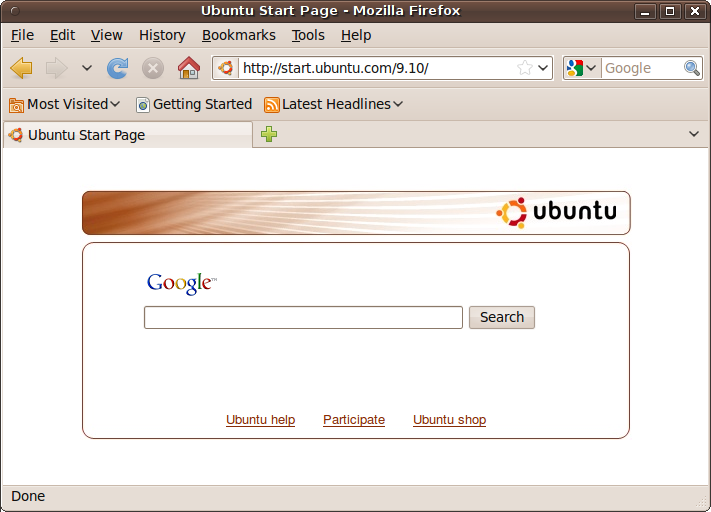The image size is (711, 512).
Task: Go to the Home page icon
Action: pos(189,68)
